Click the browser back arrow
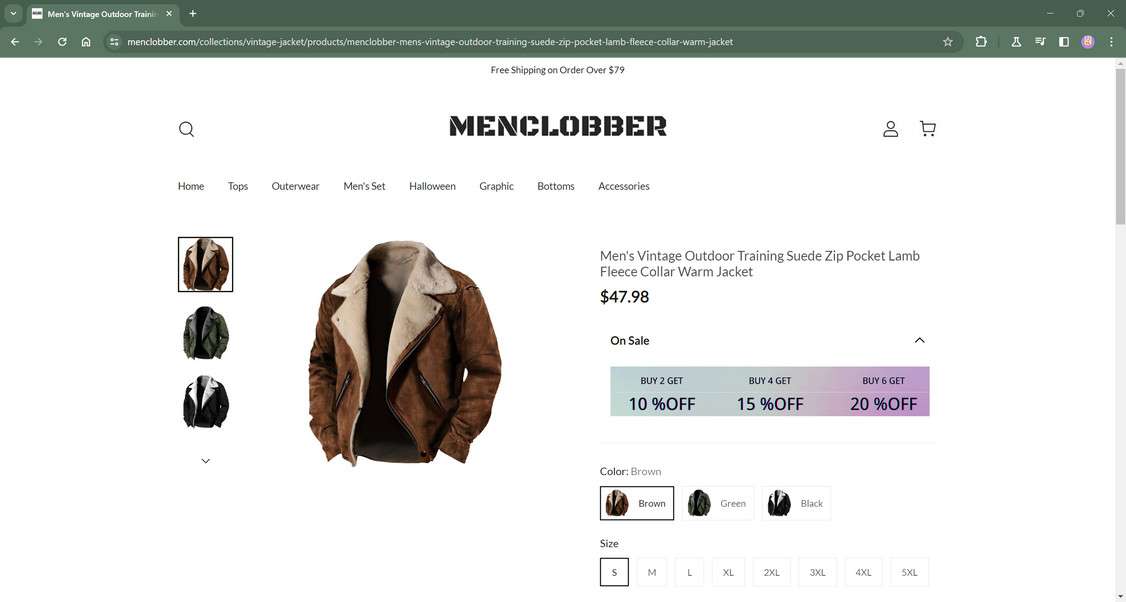1126x602 pixels. tap(14, 42)
